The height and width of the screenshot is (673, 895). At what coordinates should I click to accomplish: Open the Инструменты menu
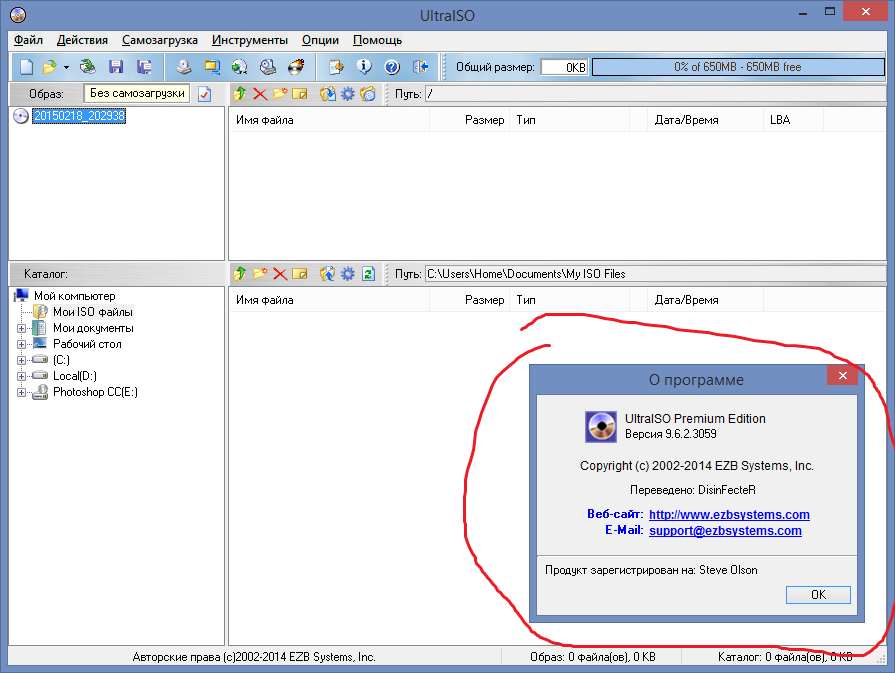[x=250, y=41]
